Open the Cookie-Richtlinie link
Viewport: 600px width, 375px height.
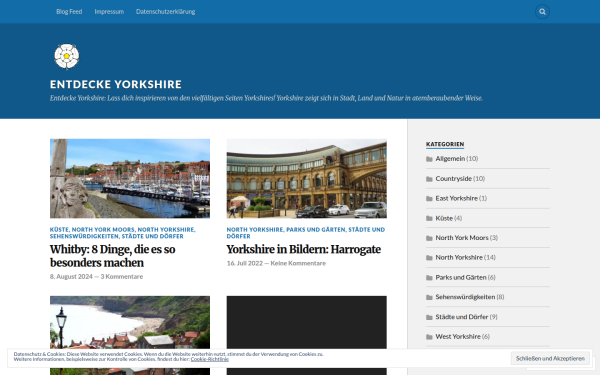point(210,359)
